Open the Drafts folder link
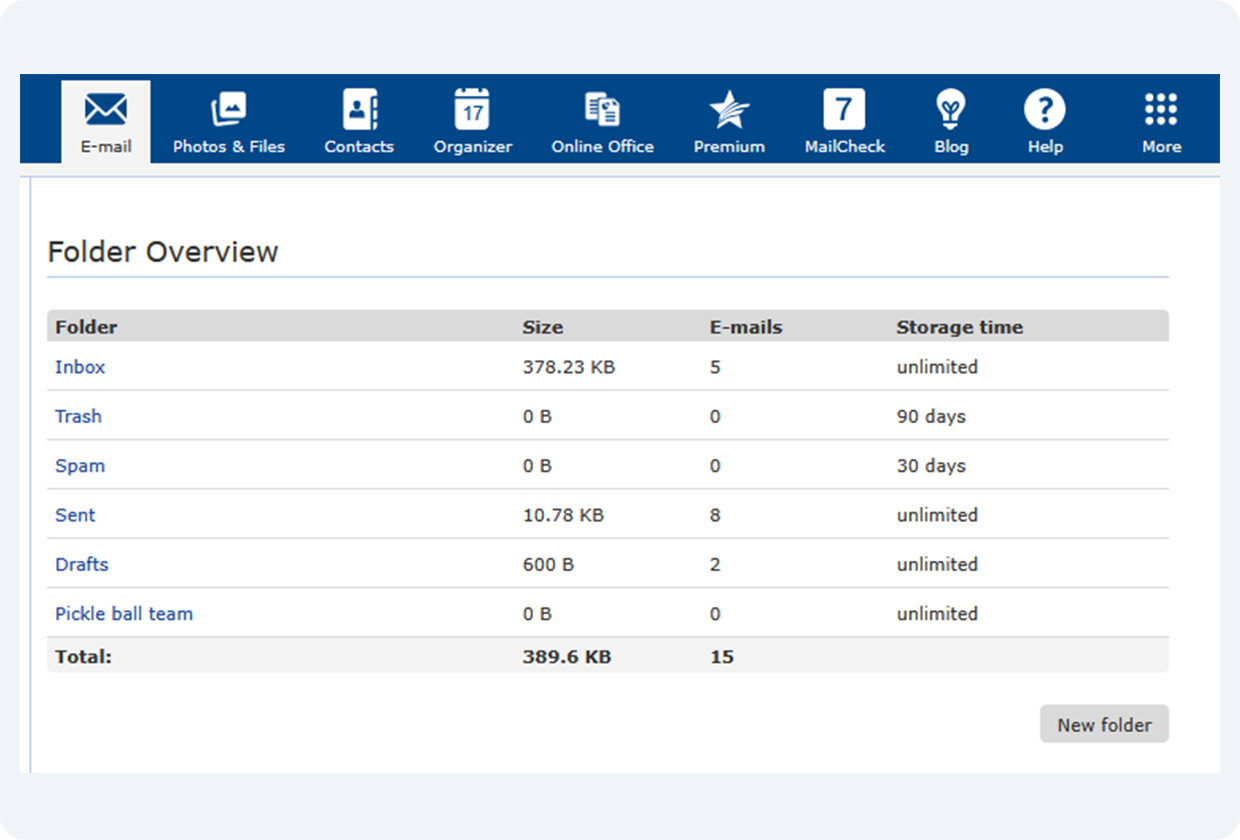1240x840 pixels. coord(81,564)
